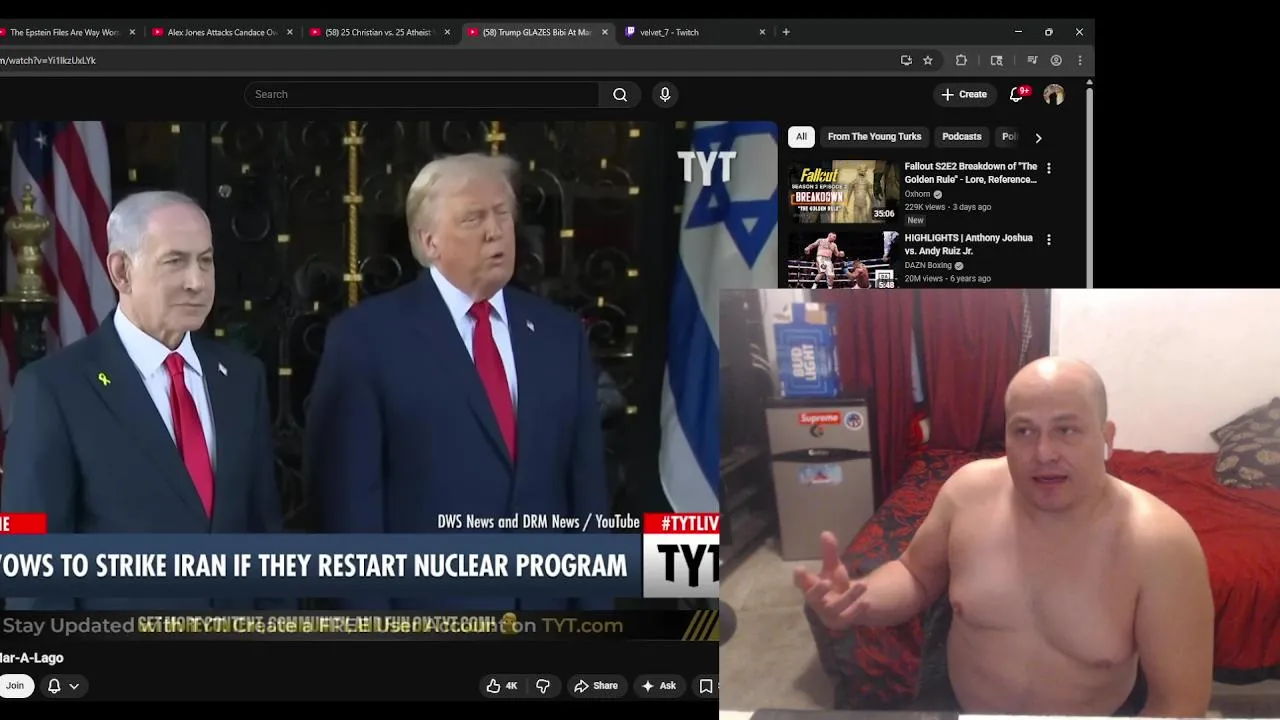Click the install app icon in address bar

point(906,60)
